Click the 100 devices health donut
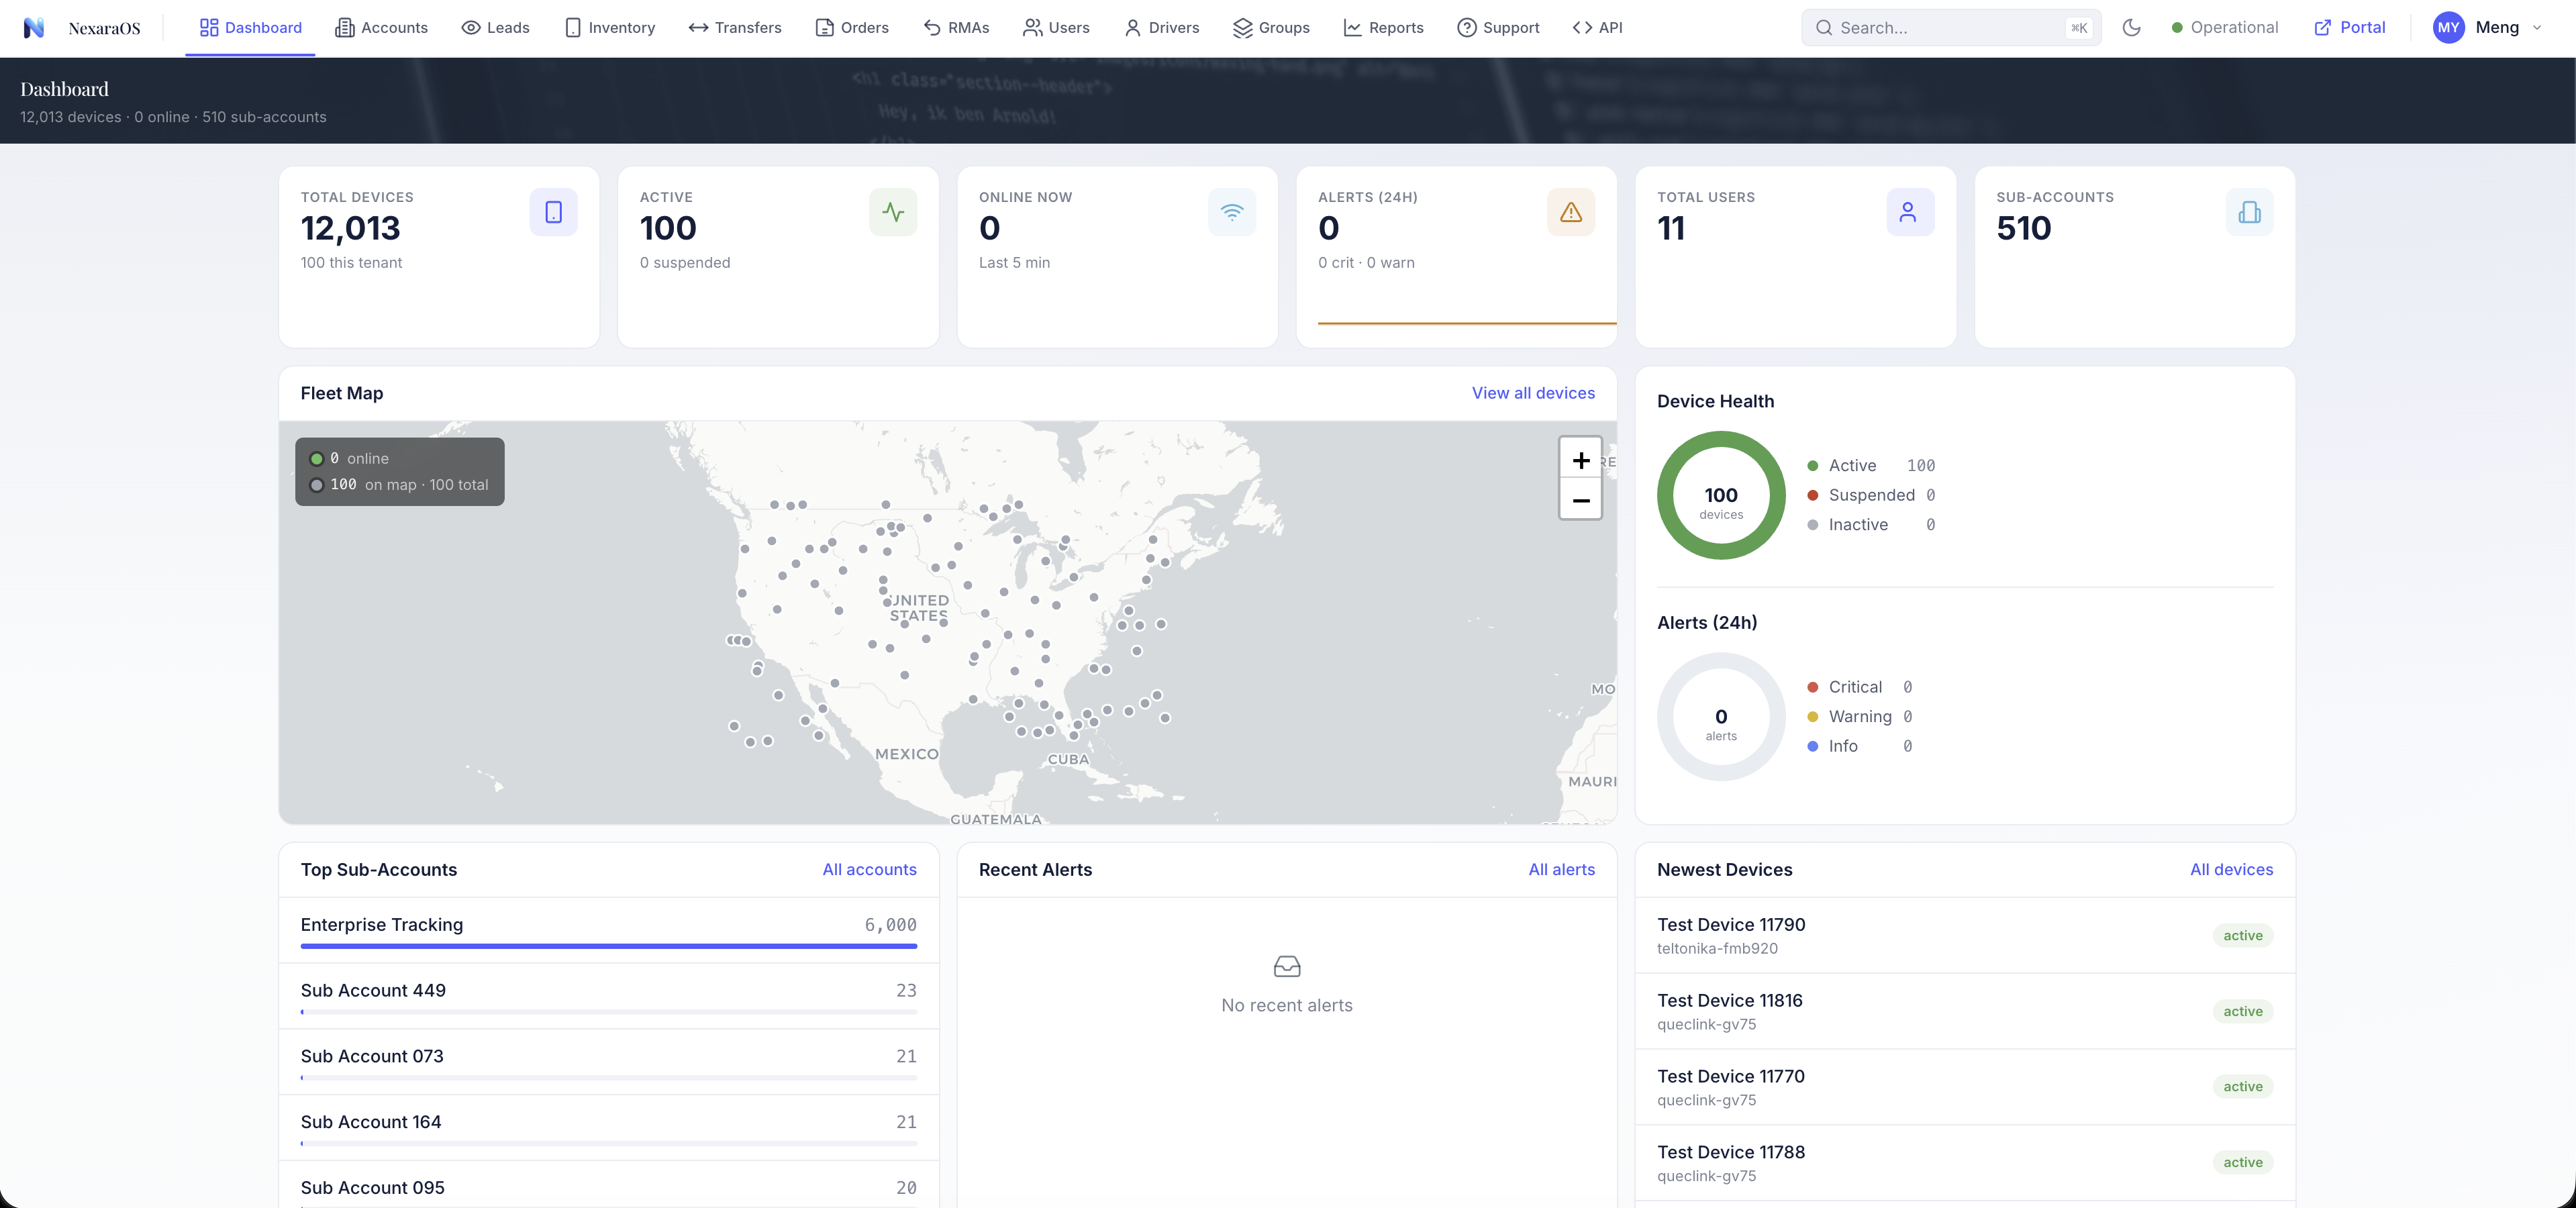Image resolution: width=2576 pixels, height=1208 pixels. [1720, 495]
